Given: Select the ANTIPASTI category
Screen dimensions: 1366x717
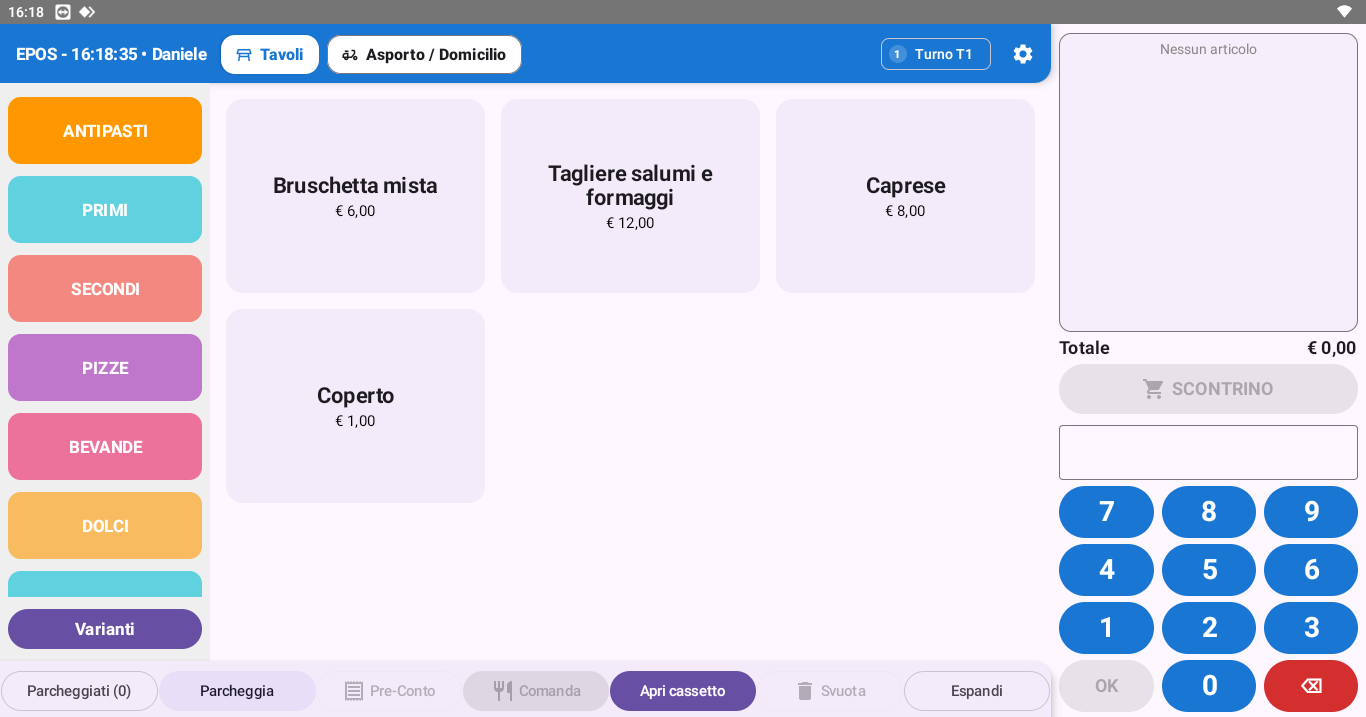Looking at the screenshot, I should coord(105,131).
